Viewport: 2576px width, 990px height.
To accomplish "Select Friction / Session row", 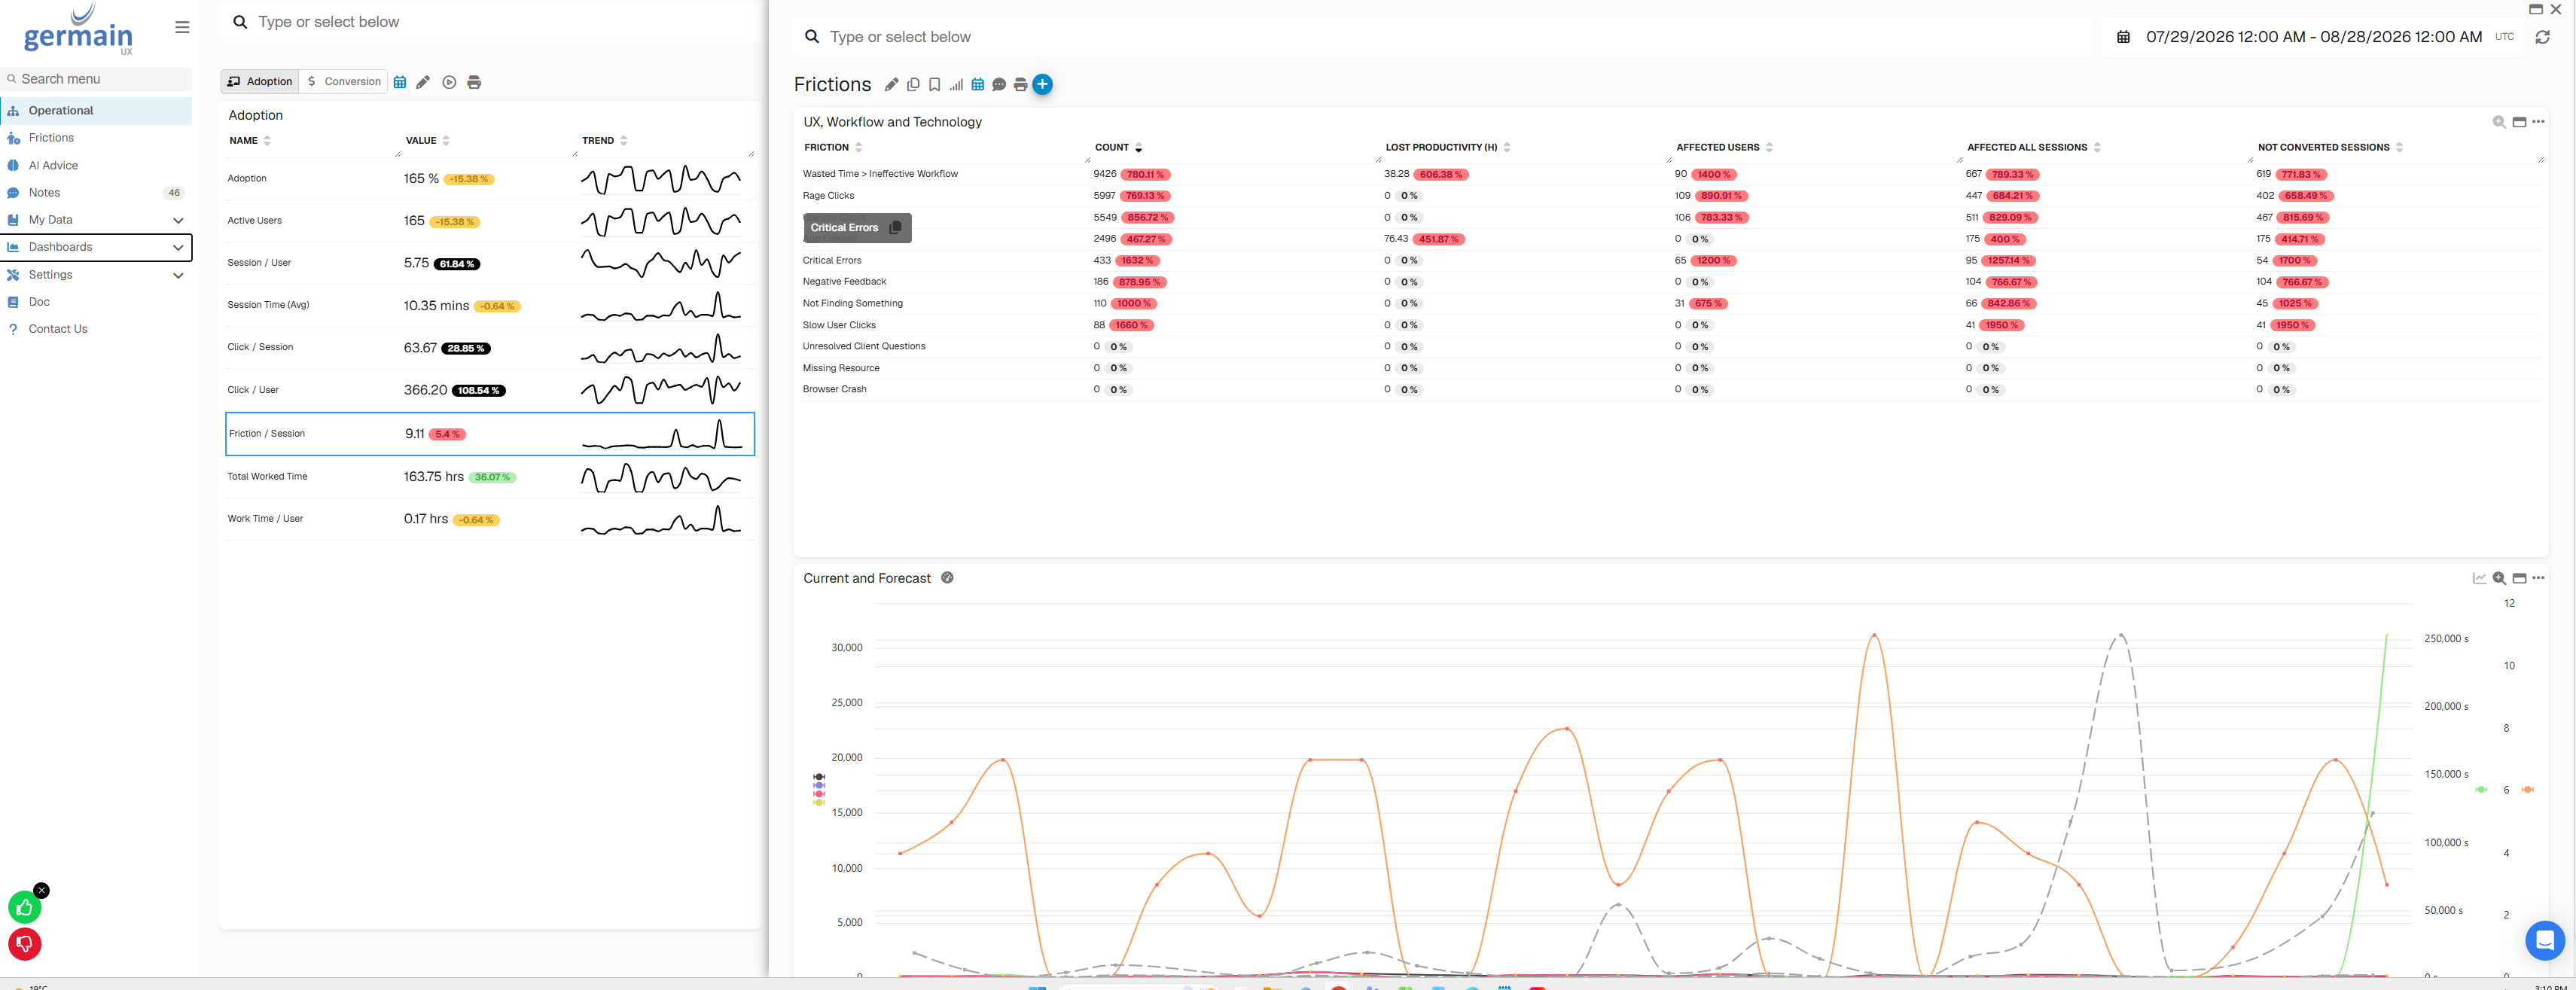I will [490, 434].
